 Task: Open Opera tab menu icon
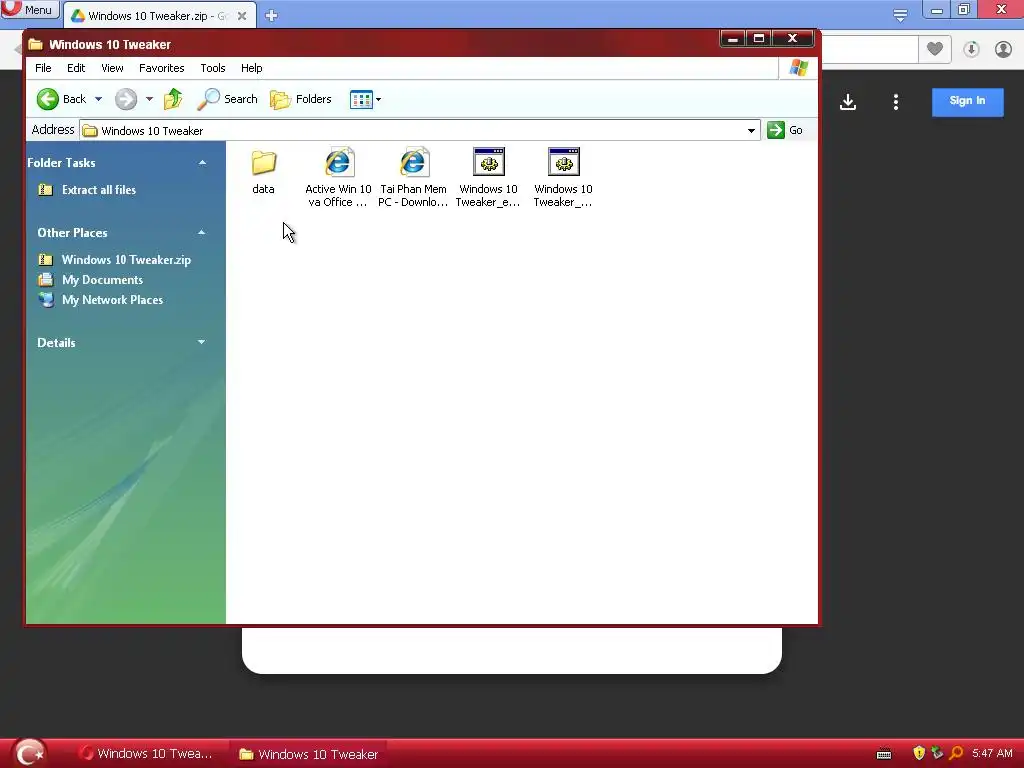900,15
